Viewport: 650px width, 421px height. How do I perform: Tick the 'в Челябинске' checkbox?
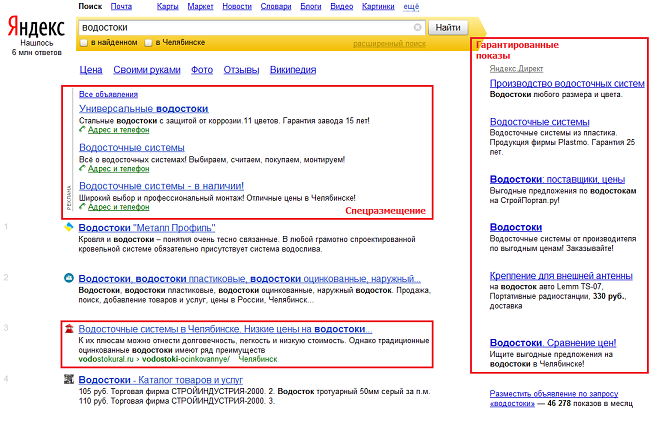pos(148,43)
